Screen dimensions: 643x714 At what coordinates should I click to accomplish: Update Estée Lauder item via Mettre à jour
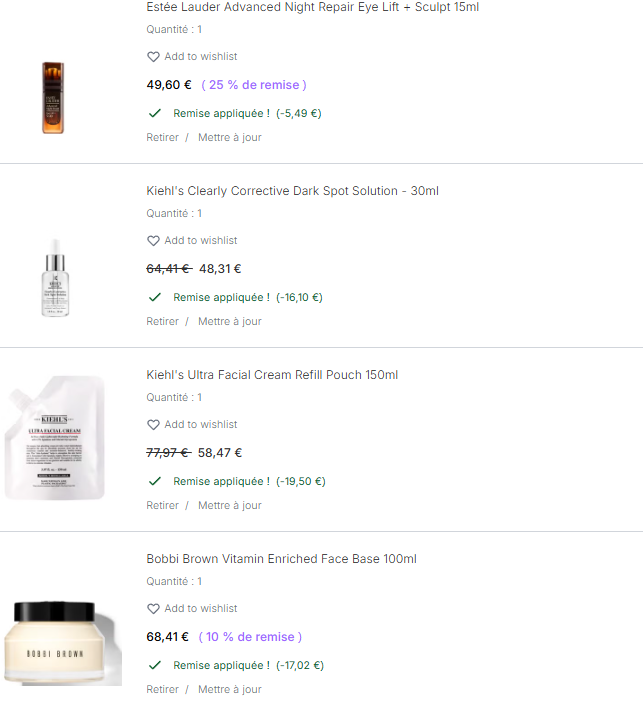(229, 138)
